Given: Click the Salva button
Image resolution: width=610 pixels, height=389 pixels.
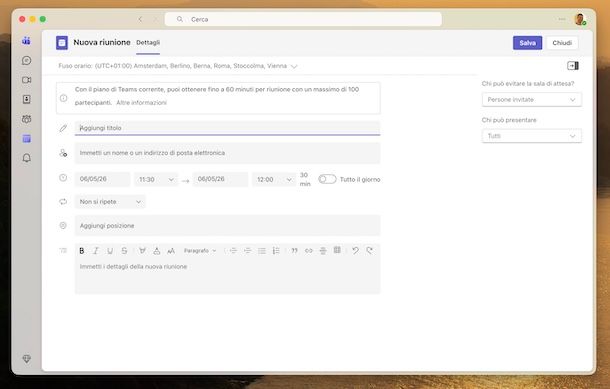Looking at the screenshot, I should coord(527,43).
